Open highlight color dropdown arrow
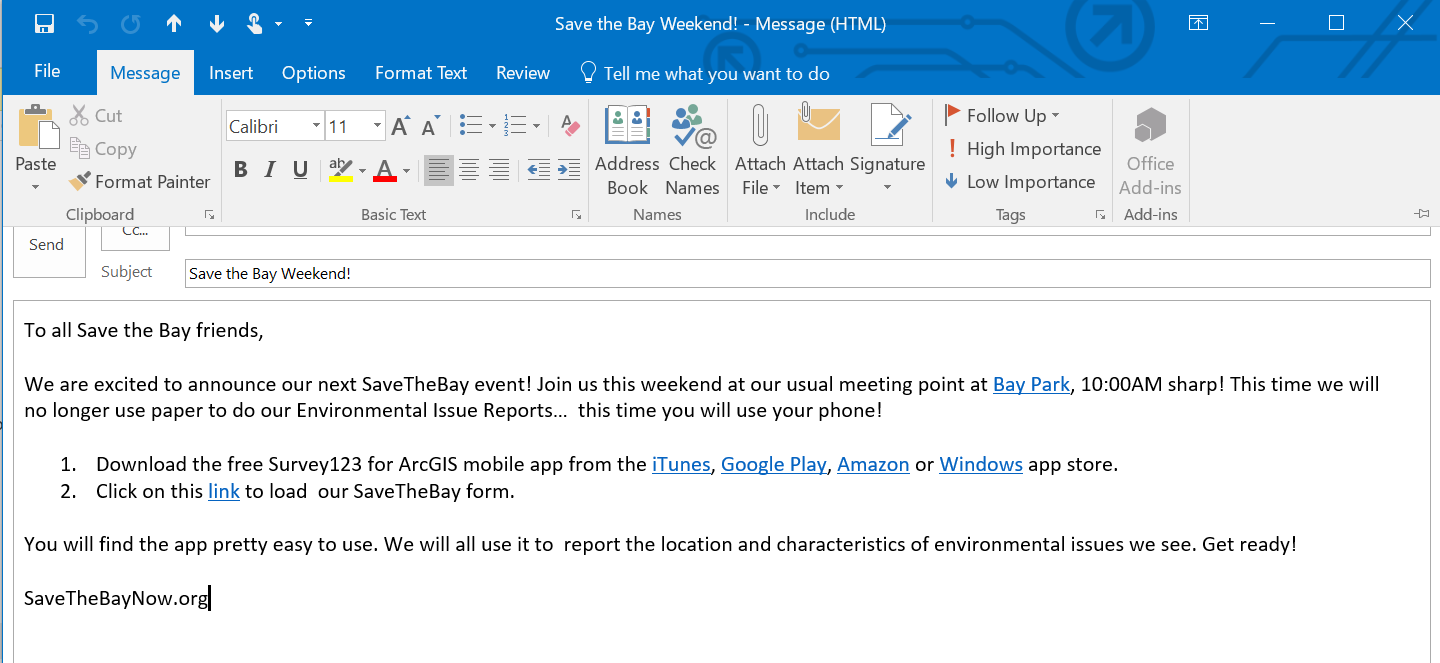This screenshot has height=663, width=1440. coord(362,170)
